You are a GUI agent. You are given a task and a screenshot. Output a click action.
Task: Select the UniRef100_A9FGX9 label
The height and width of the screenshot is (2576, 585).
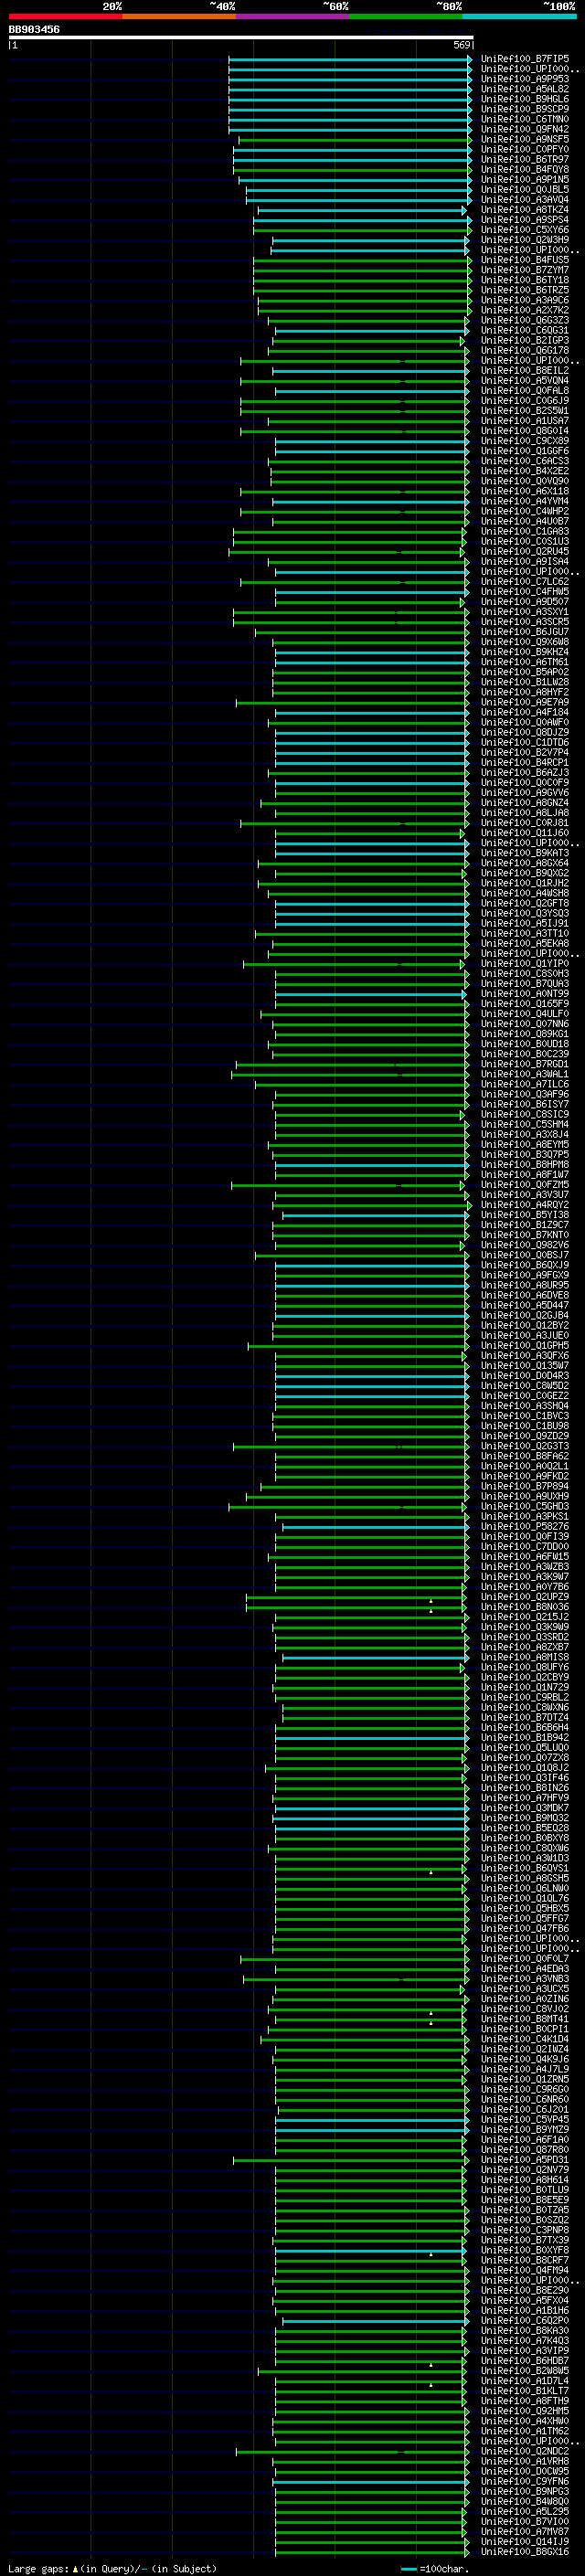(525, 1275)
